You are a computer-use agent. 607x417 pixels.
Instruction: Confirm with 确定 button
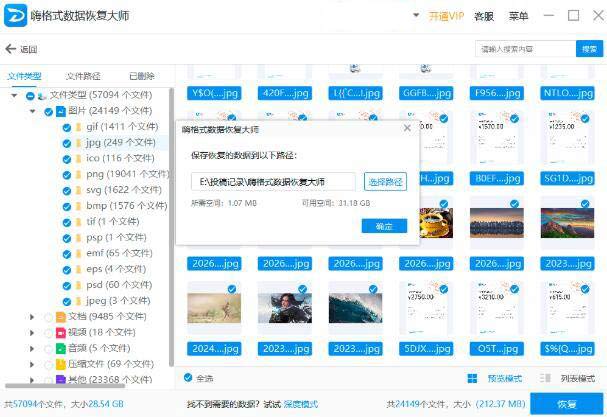click(384, 226)
